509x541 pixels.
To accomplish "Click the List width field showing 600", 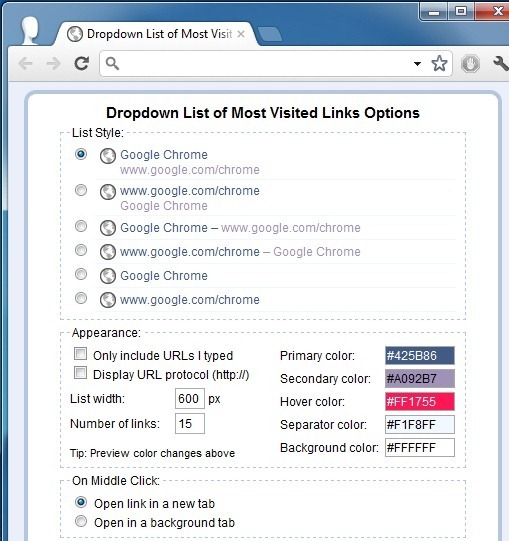I will pos(190,399).
